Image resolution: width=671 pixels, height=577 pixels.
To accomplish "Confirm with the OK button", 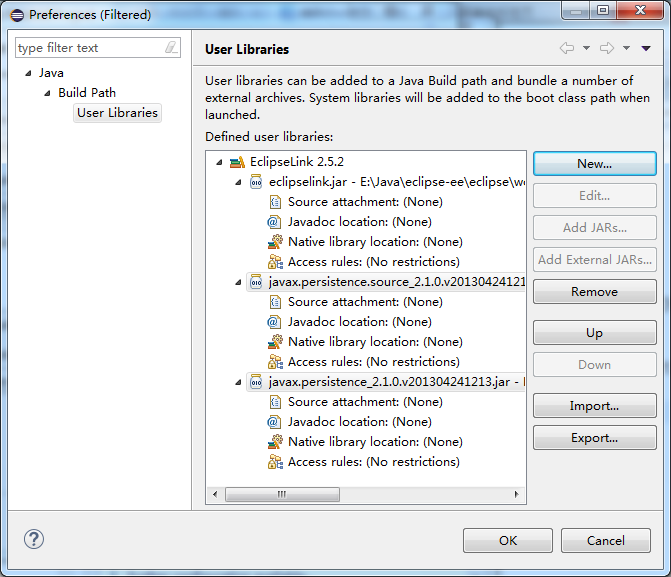I will point(508,541).
